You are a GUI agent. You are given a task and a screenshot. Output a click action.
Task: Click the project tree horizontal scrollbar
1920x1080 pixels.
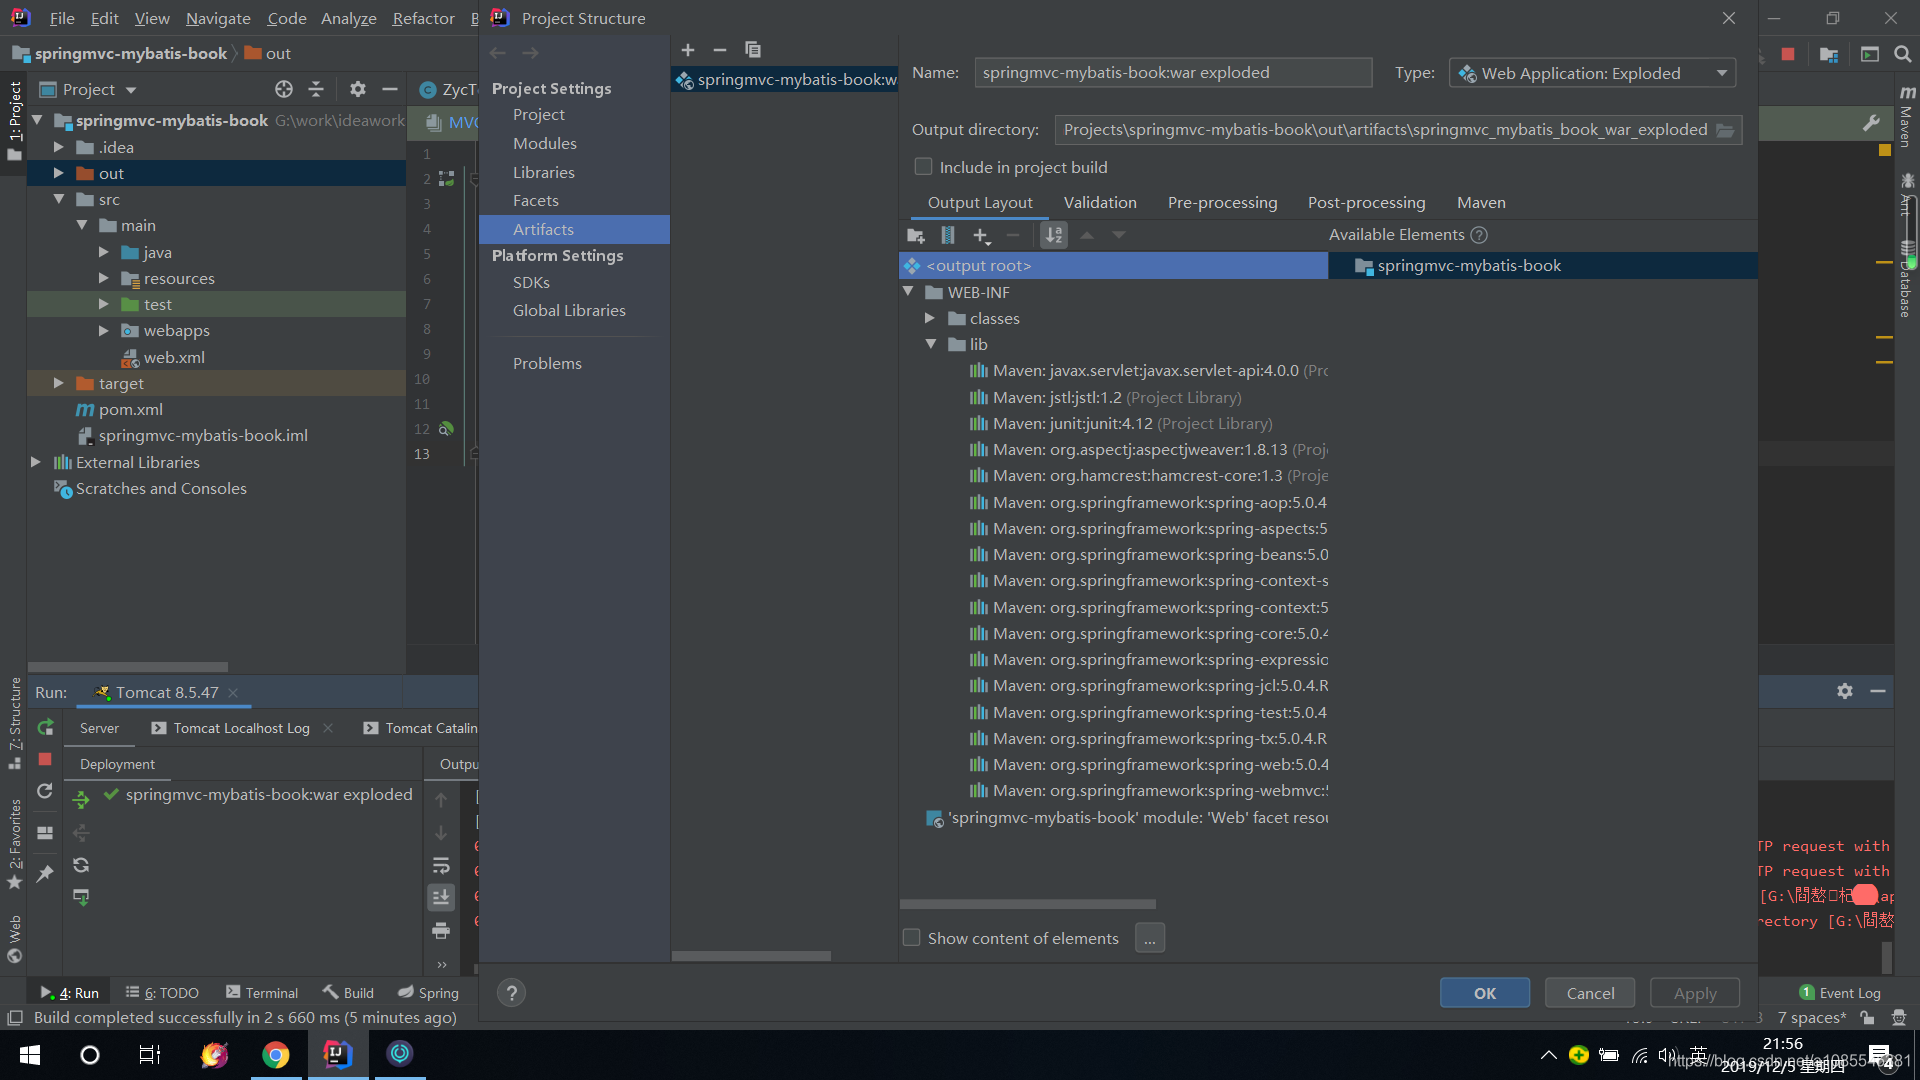[x=128, y=667]
